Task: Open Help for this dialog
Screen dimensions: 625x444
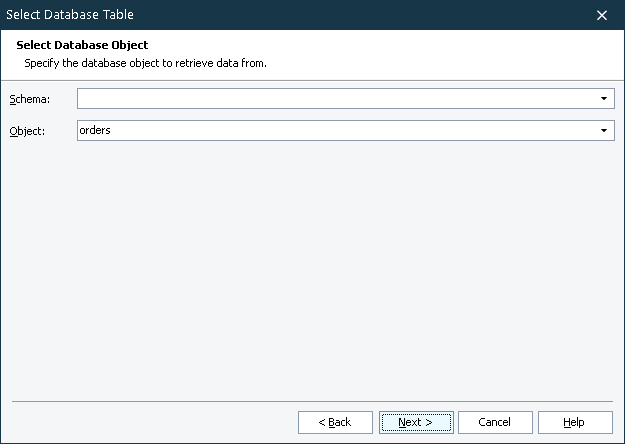Action: 575,422
